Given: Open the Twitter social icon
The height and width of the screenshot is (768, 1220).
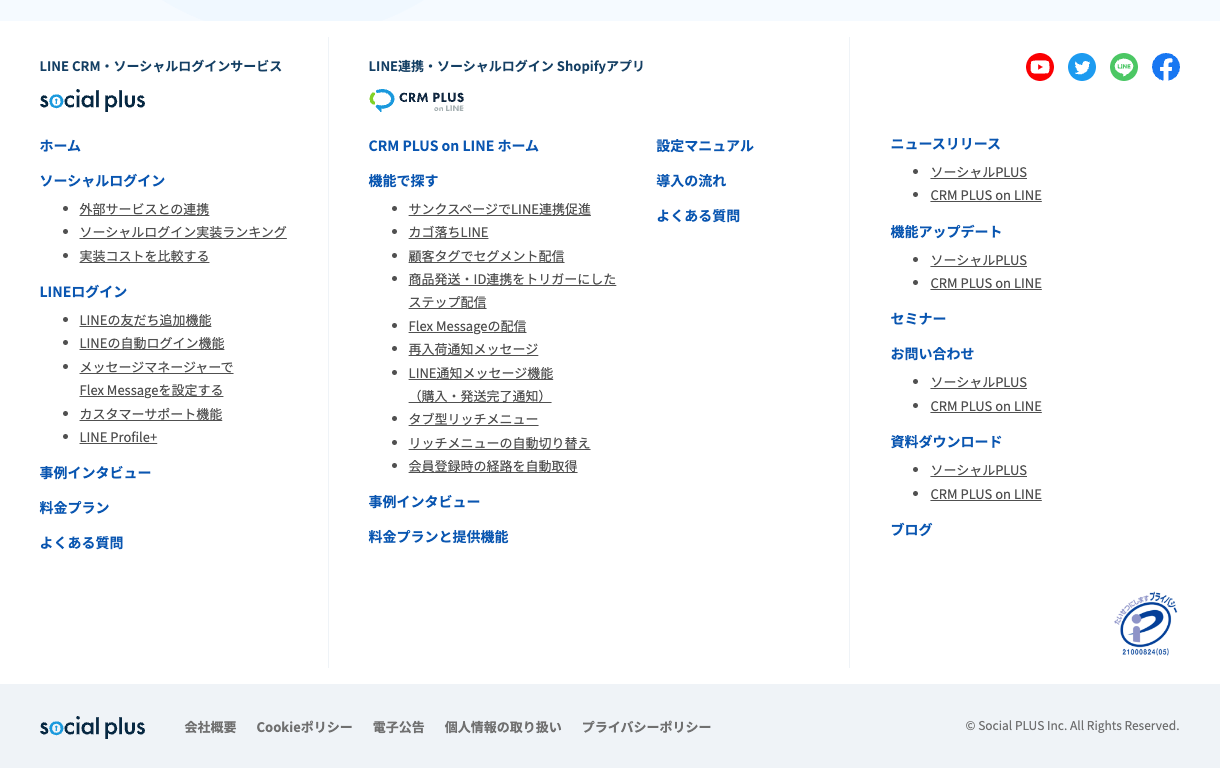Looking at the screenshot, I should pyautogui.click(x=1082, y=67).
